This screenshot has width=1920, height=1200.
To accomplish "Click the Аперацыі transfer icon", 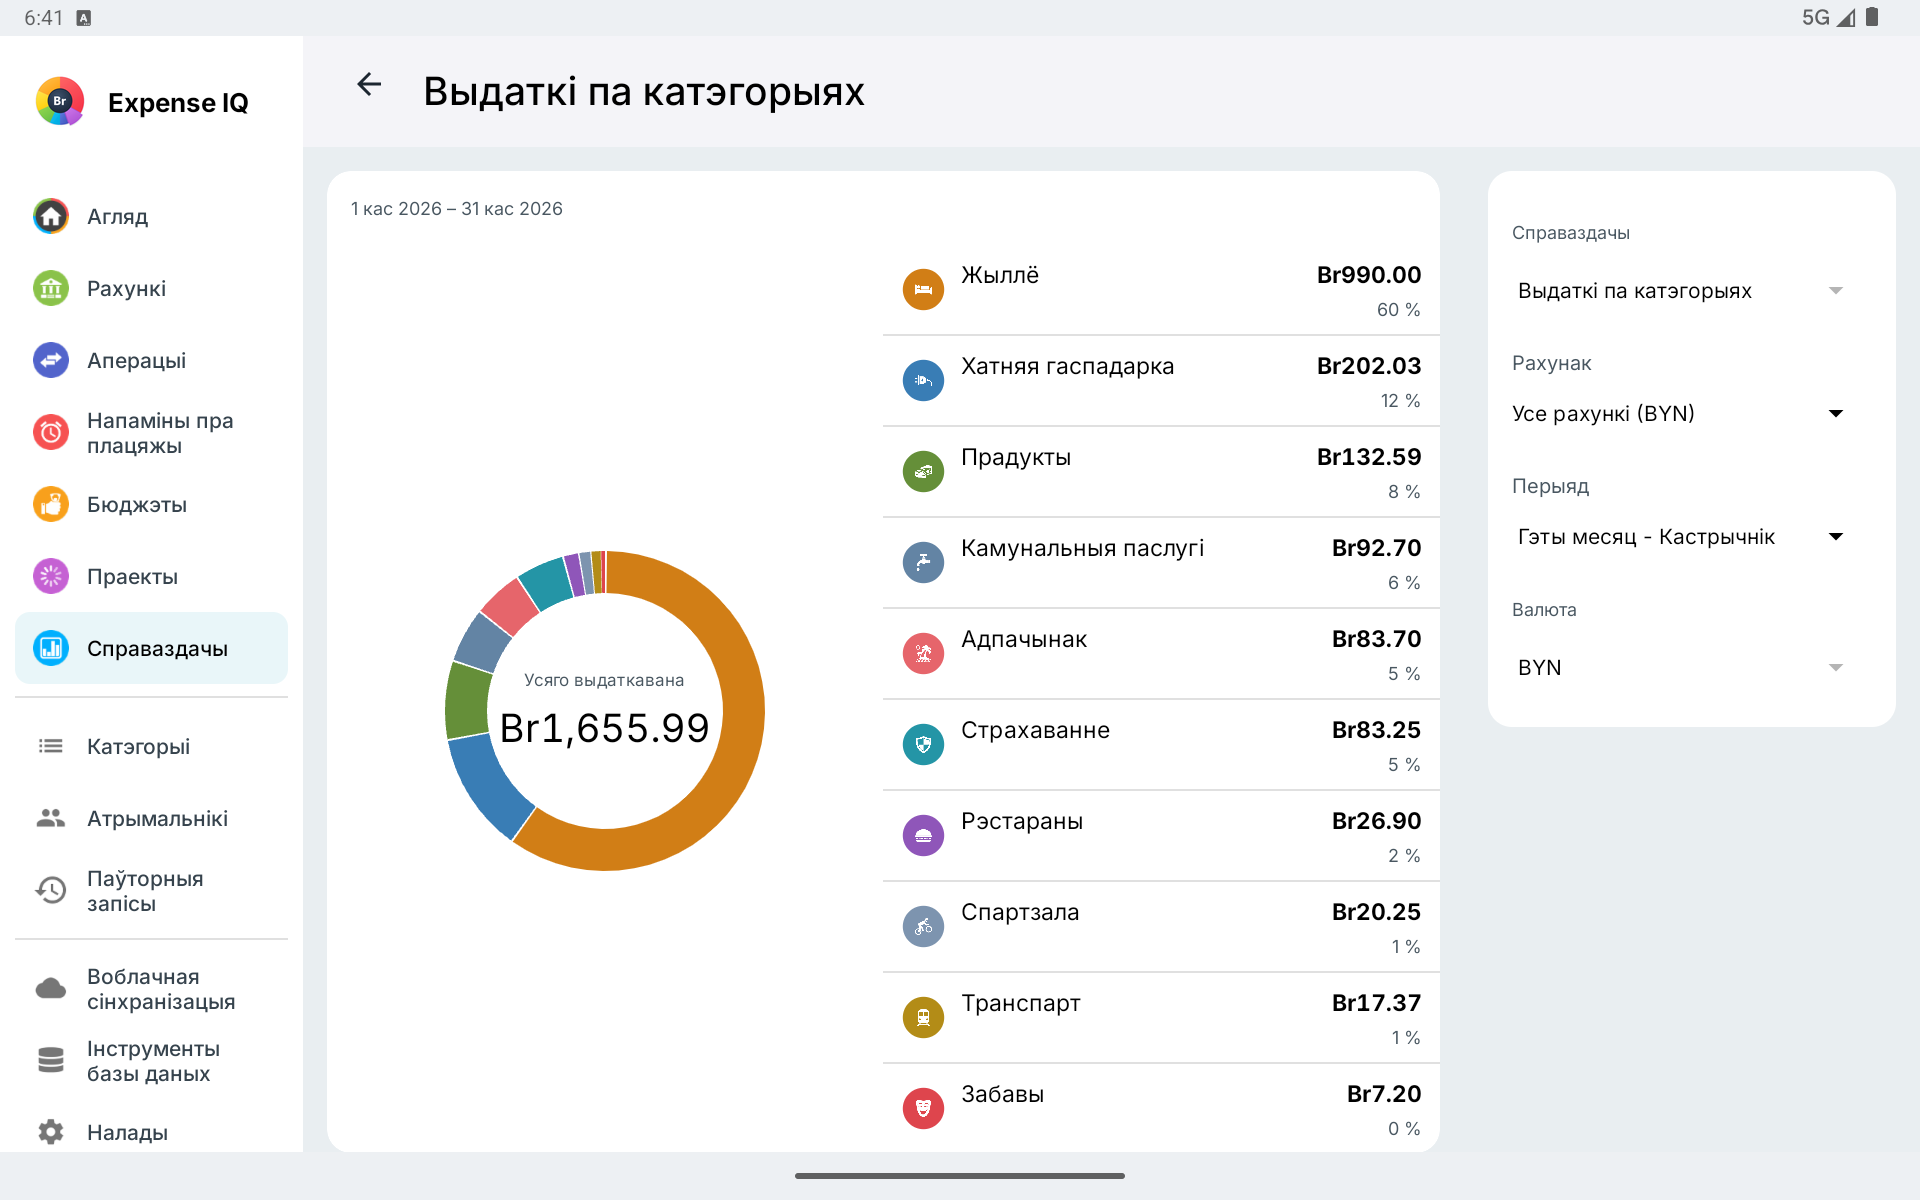I will [51, 360].
